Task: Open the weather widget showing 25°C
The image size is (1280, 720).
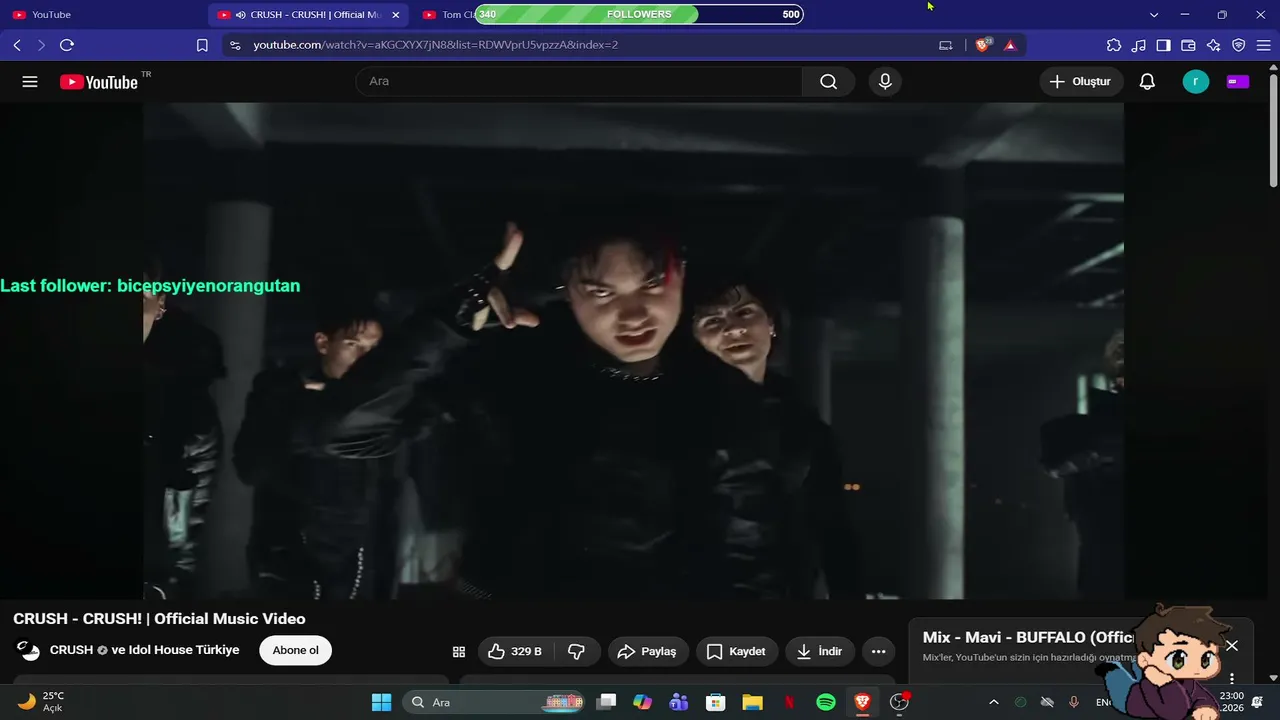Action: [41, 702]
